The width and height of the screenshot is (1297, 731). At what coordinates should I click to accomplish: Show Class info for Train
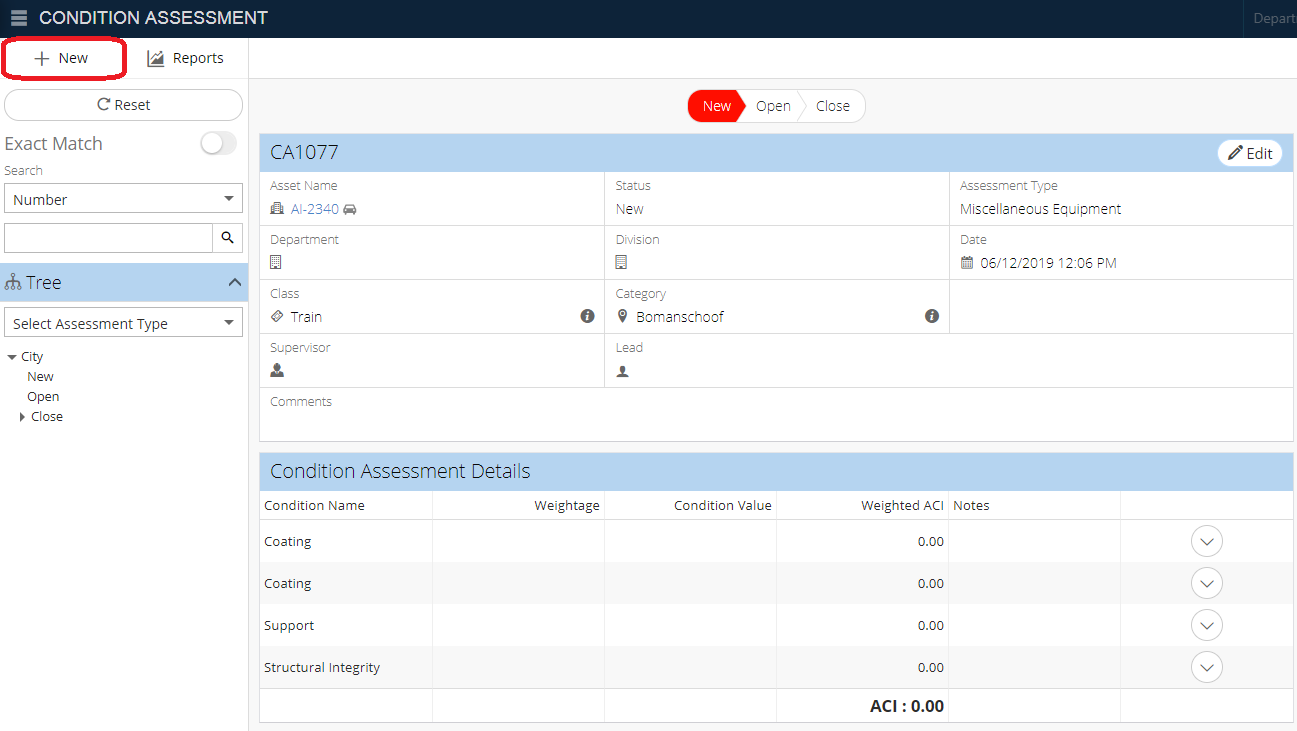coord(587,316)
